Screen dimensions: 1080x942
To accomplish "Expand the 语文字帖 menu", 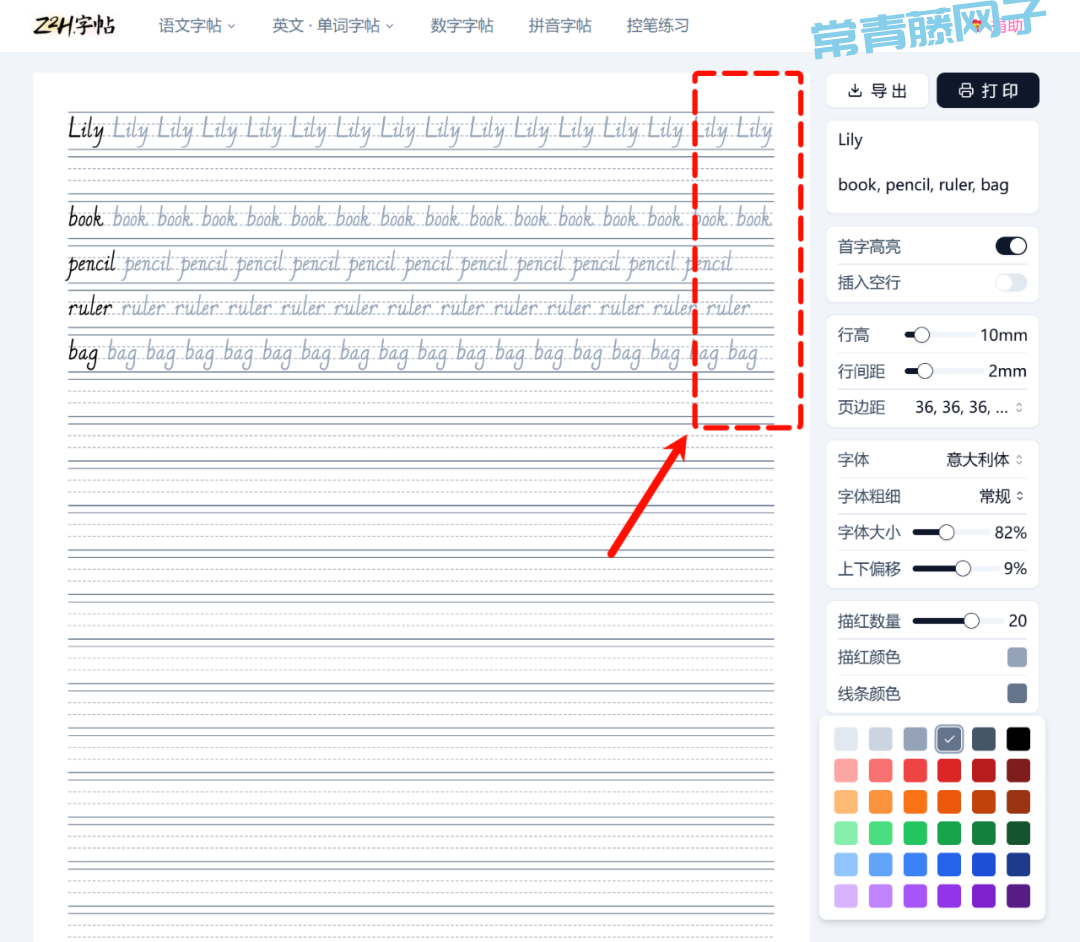I will tap(197, 26).
